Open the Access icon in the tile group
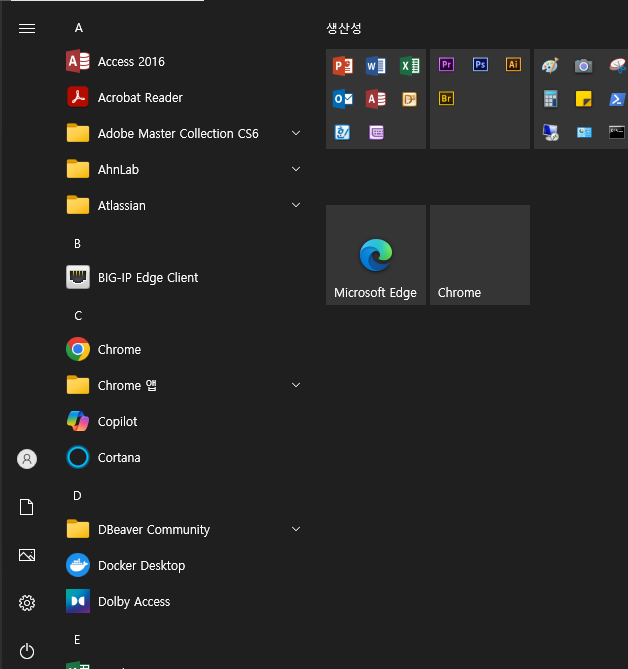The width and height of the screenshot is (628, 669). coord(376,99)
